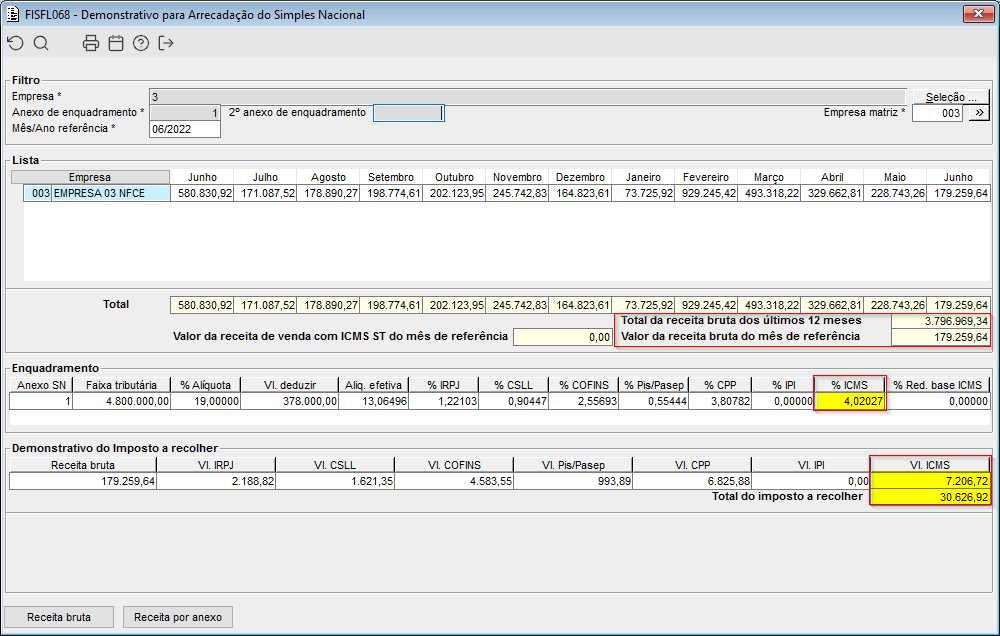Open the Seleção... company picker
1000x636 pixels.
[950, 97]
